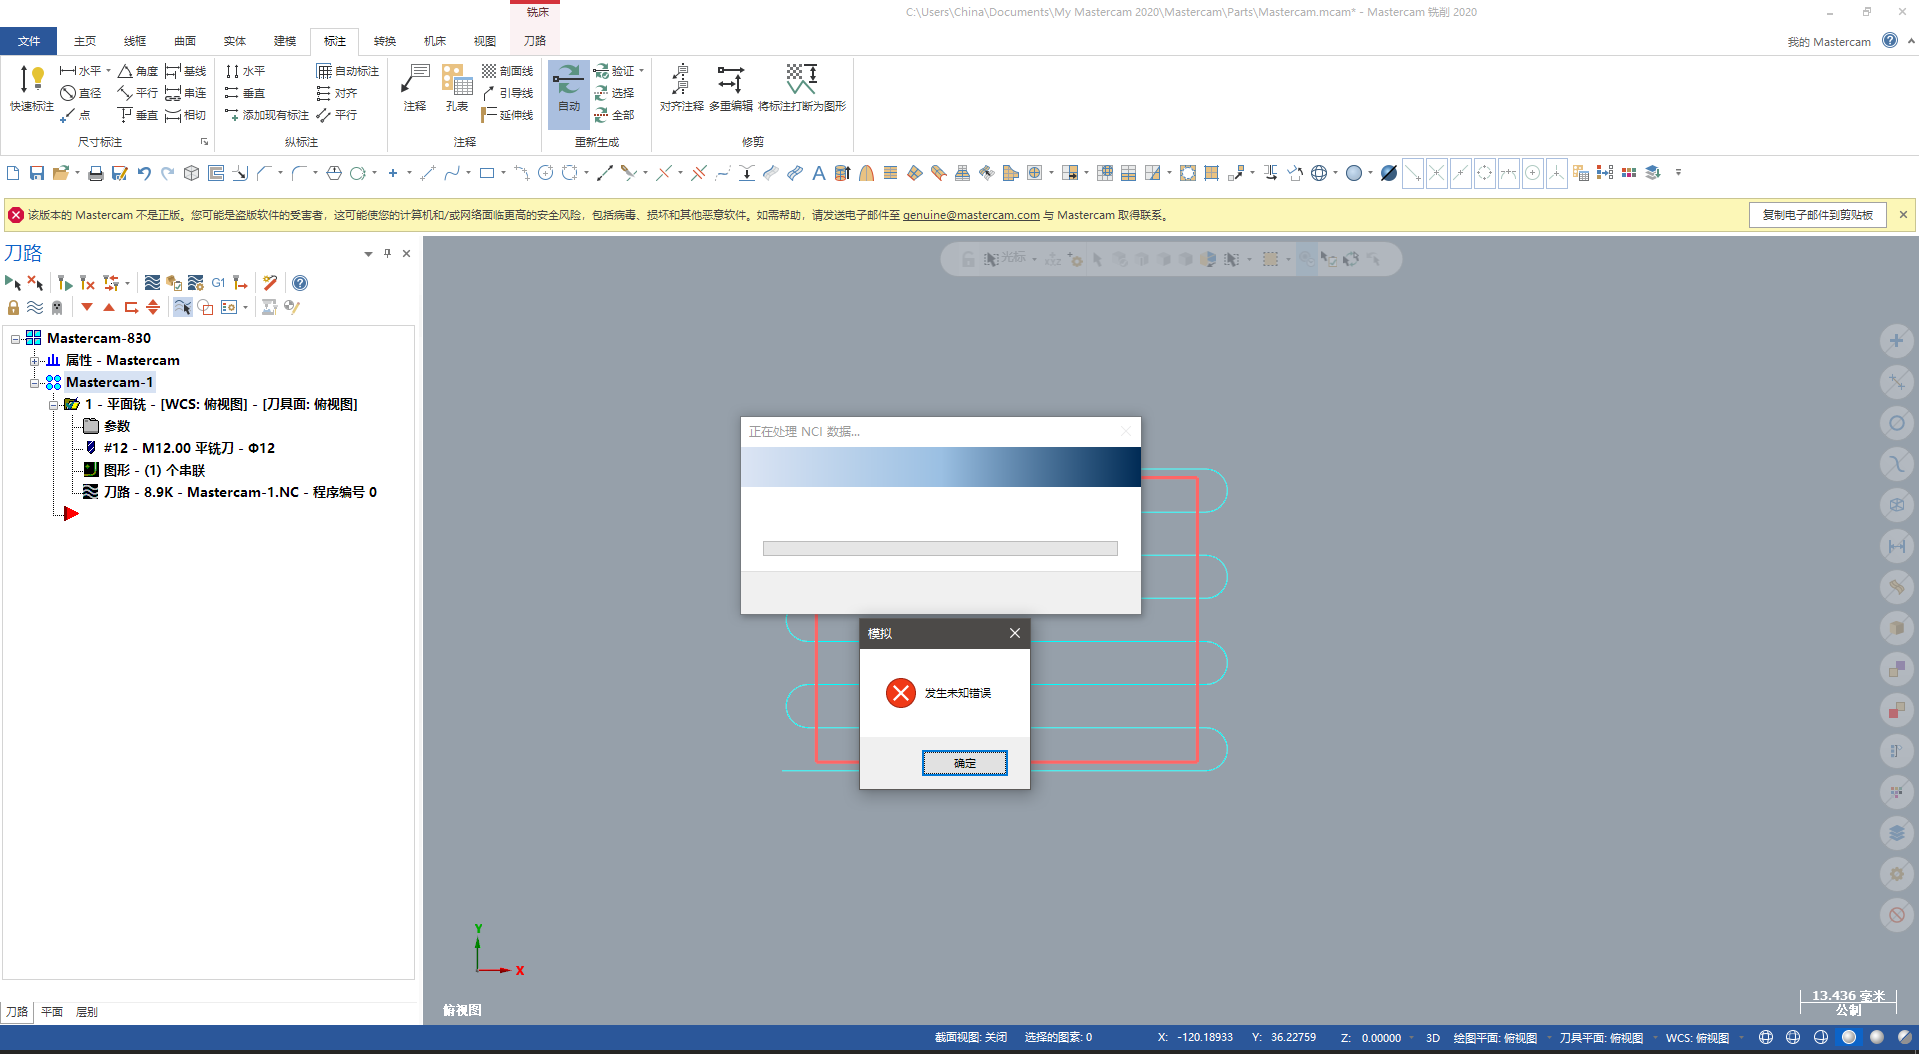Switch to the 实体 ribbon tab
The height and width of the screenshot is (1054, 1919).
click(235, 41)
